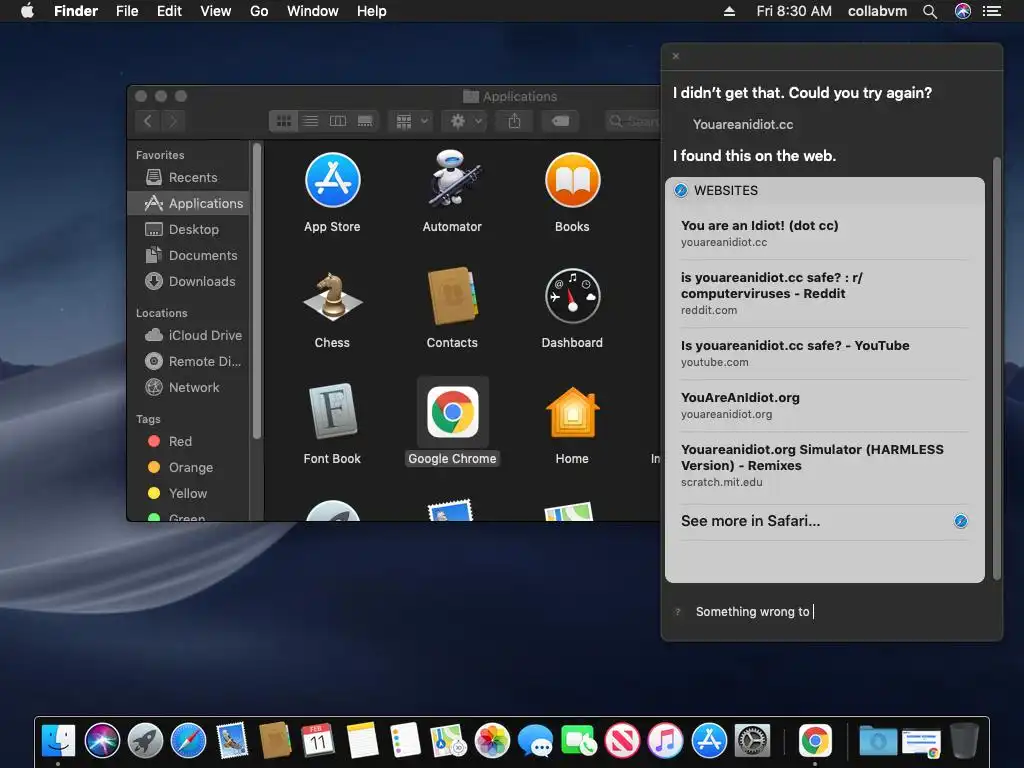The image size is (1024, 768).
Task: Select Remote Disc in sidebar
Action: click(x=188, y=361)
